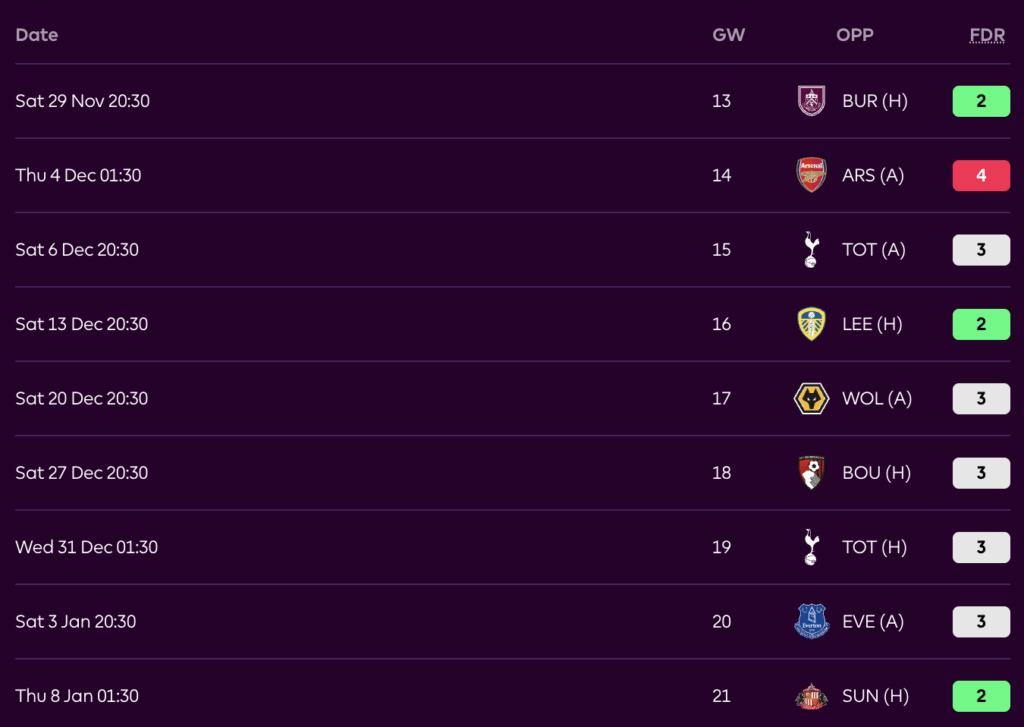Click the Arsenal club crest icon

click(x=811, y=175)
